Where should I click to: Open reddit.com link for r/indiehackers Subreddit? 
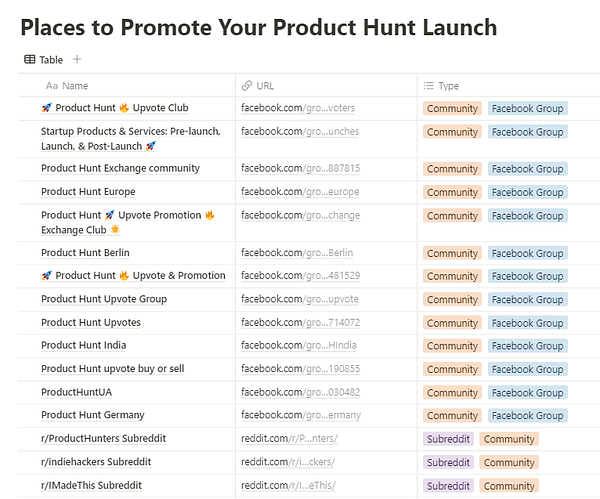click(x=288, y=462)
